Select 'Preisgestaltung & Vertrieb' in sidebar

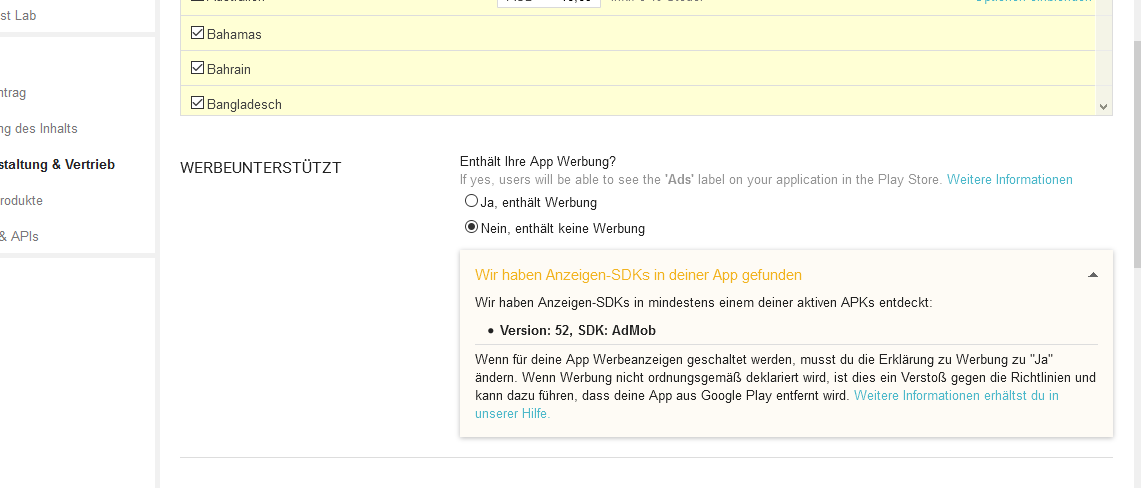[57, 164]
